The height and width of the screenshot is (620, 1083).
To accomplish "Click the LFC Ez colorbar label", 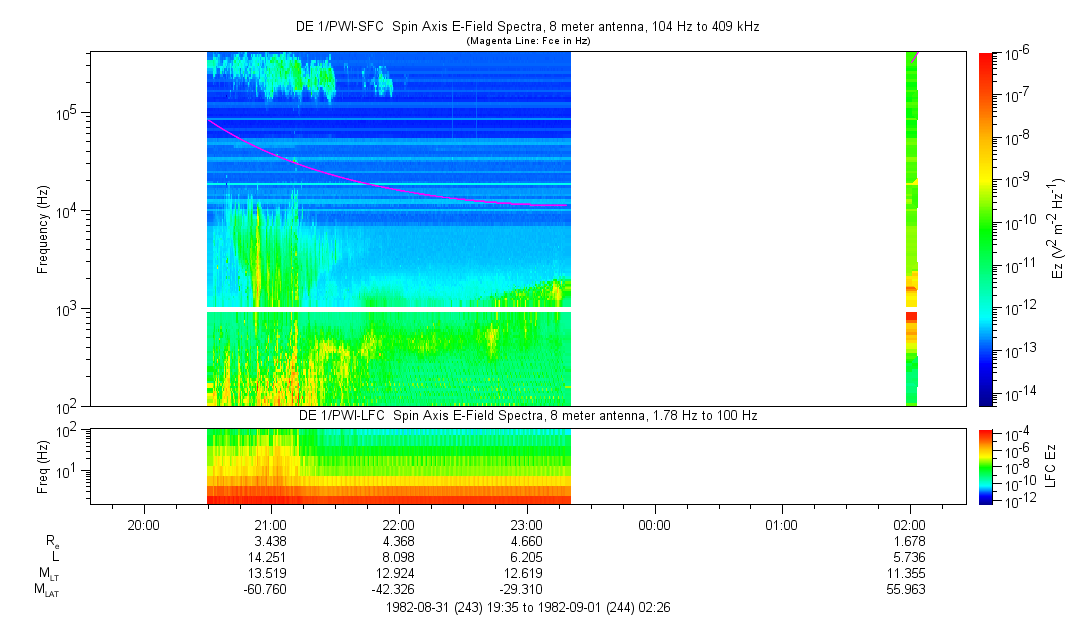I will point(1048,466).
